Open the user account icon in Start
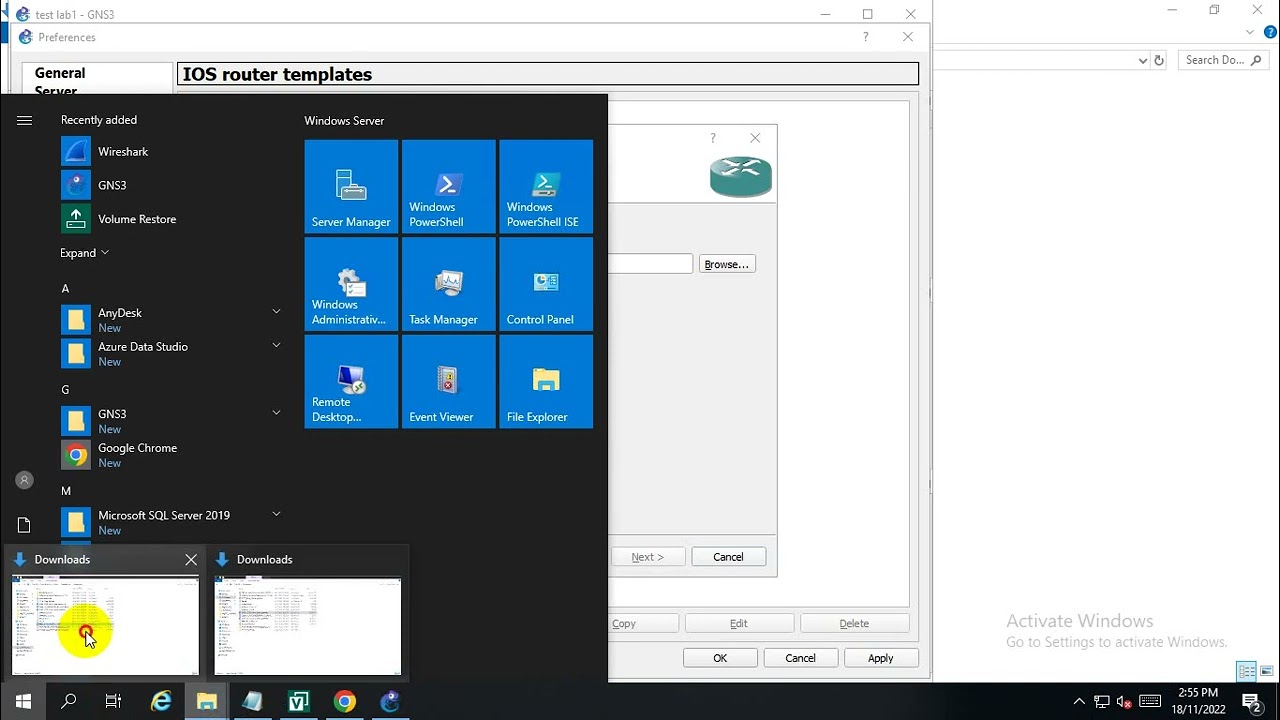1280x720 pixels. (x=24, y=481)
